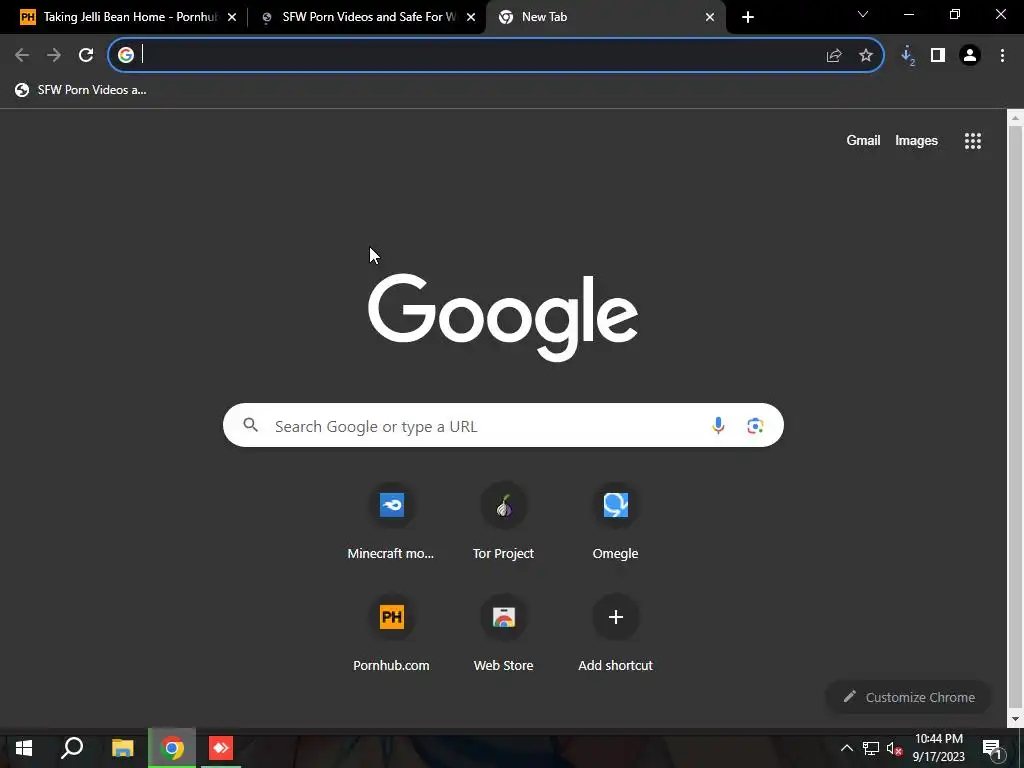1024x768 pixels.
Task: Open the Google apps grid
Action: pos(973,141)
